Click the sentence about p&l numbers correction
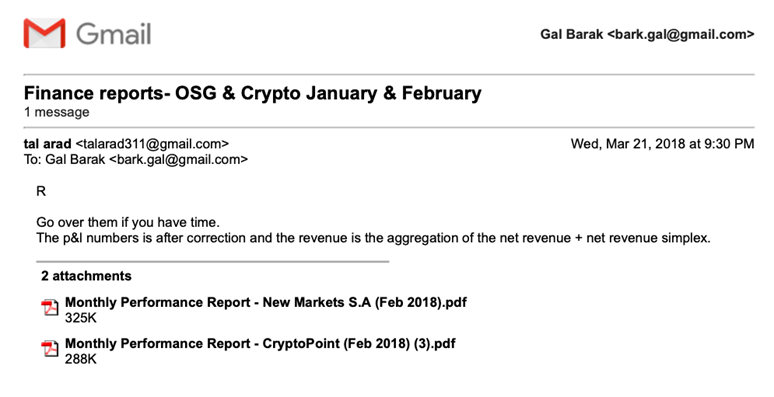 tap(373, 238)
